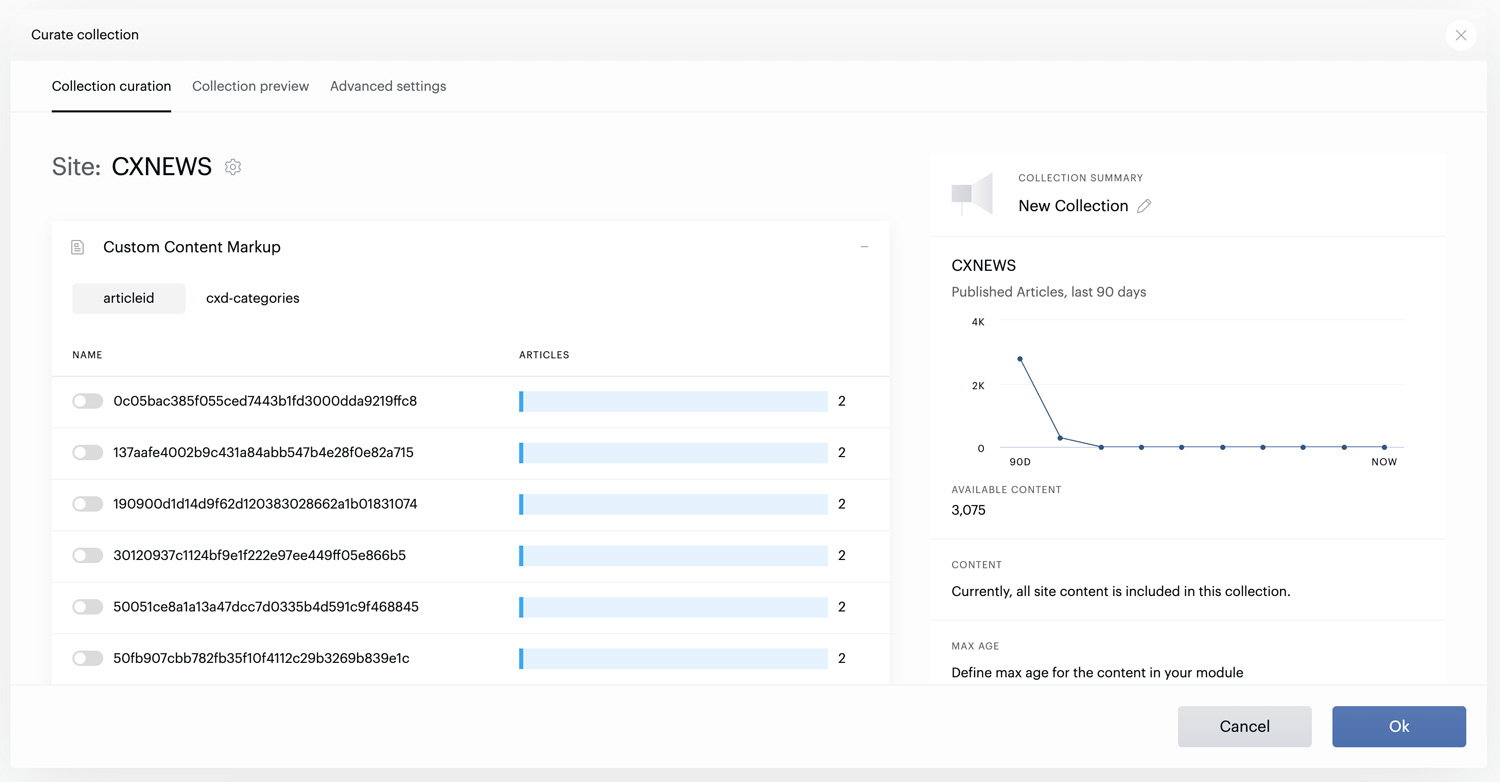Viewport: 1500px width, 782px height.
Task: Turn on 30120937c1124bf9e1f222e97ee449ff05e866b5 toggle
Action: (87, 556)
